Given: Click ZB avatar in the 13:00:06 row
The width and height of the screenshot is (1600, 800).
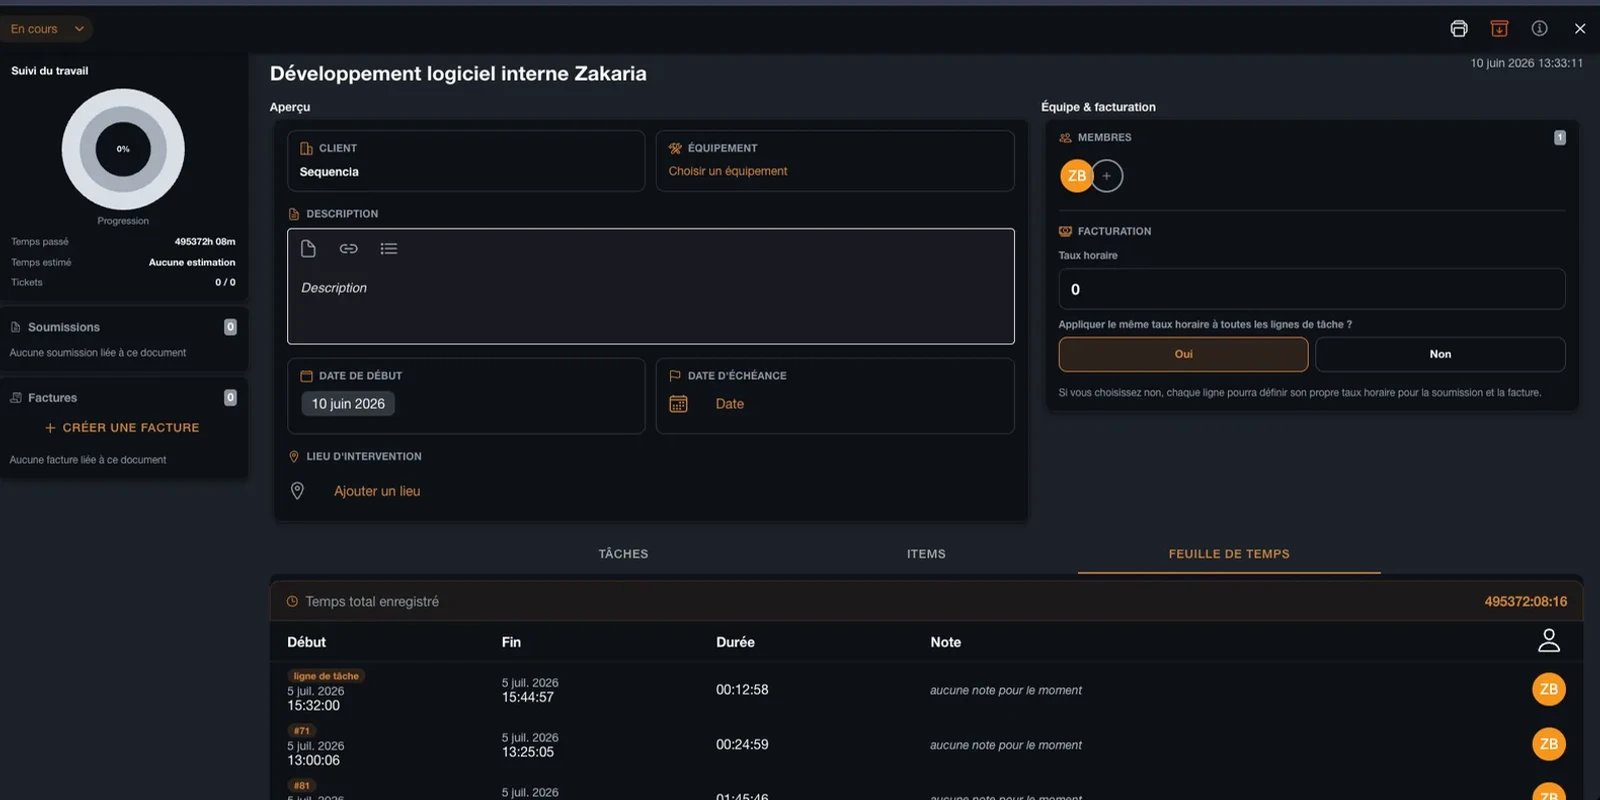Looking at the screenshot, I should tap(1549, 744).
